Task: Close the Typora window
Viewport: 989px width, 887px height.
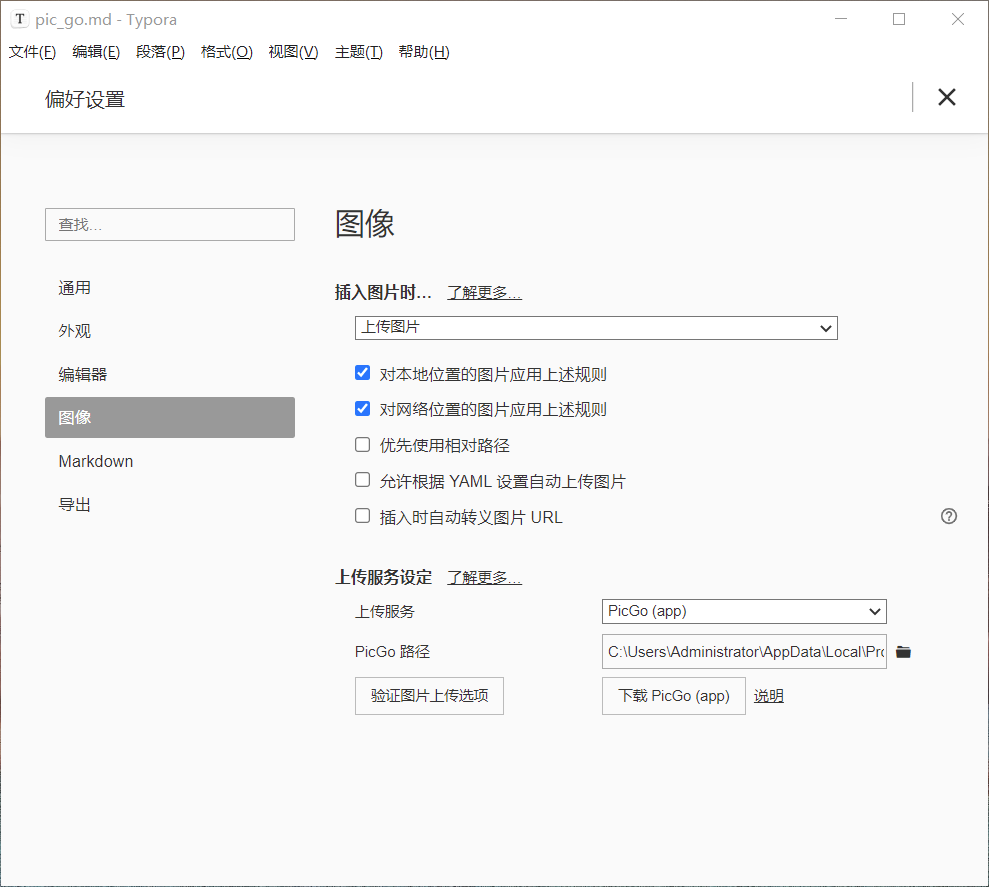Action: tap(957, 19)
